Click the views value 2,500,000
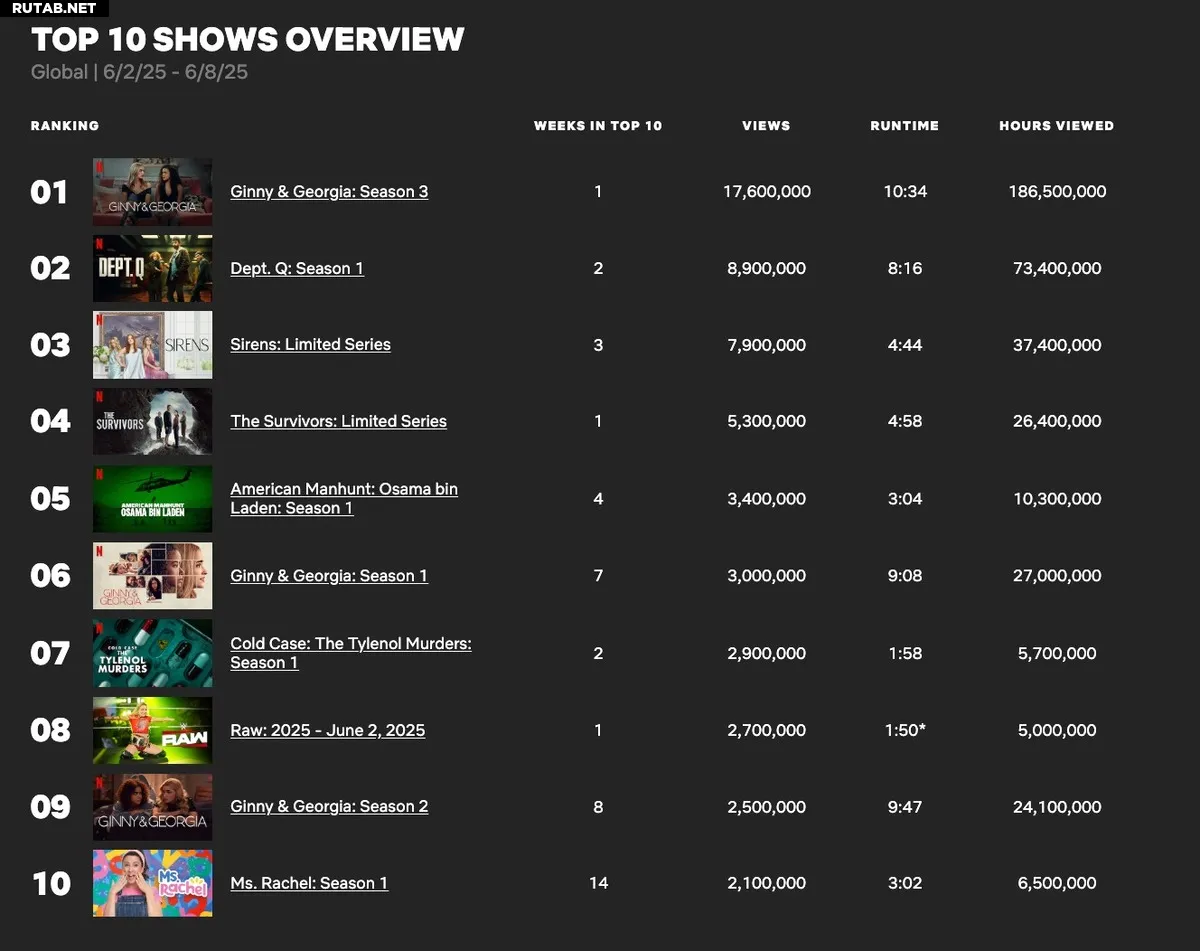Screen dimensions: 1200x951 767,806
